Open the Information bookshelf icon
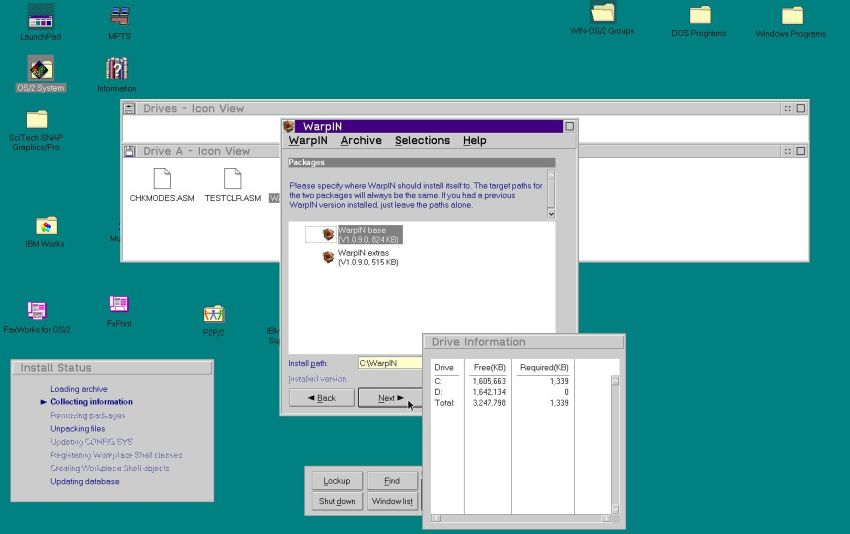The width and height of the screenshot is (850, 534). [x=117, y=69]
